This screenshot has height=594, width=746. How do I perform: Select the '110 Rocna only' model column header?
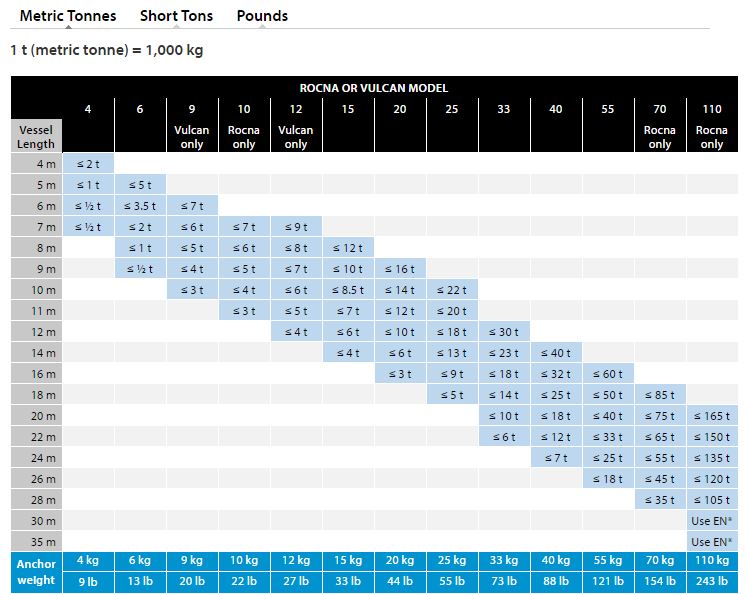tap(712, 126)
